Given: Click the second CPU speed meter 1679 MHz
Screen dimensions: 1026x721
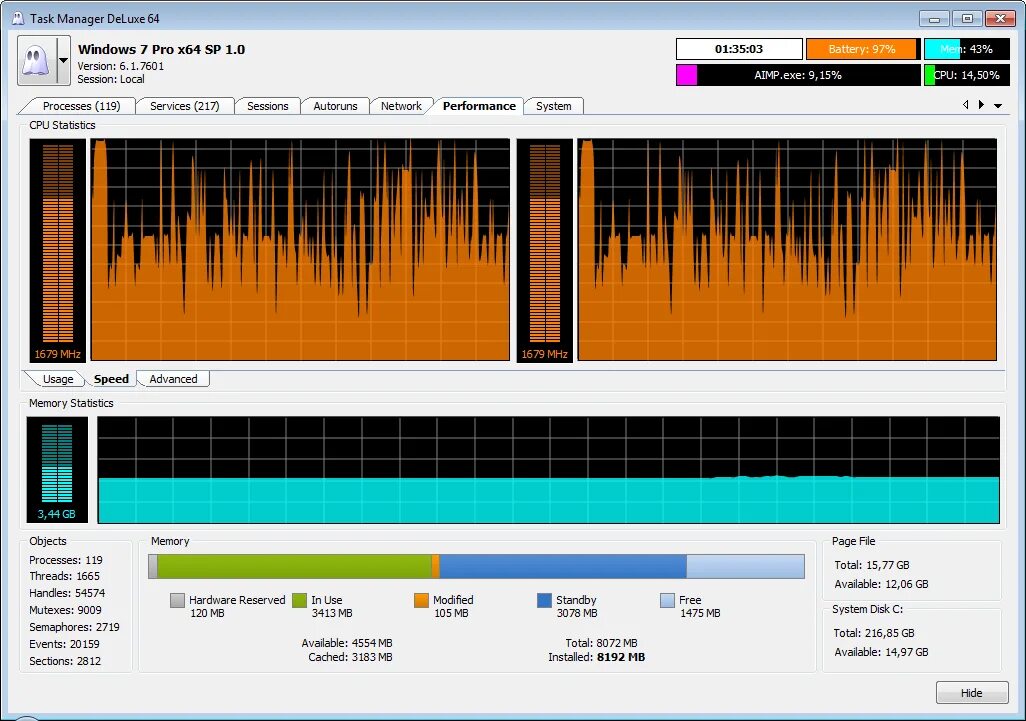Looking at the screenshot, I should [x=544, y=250].
